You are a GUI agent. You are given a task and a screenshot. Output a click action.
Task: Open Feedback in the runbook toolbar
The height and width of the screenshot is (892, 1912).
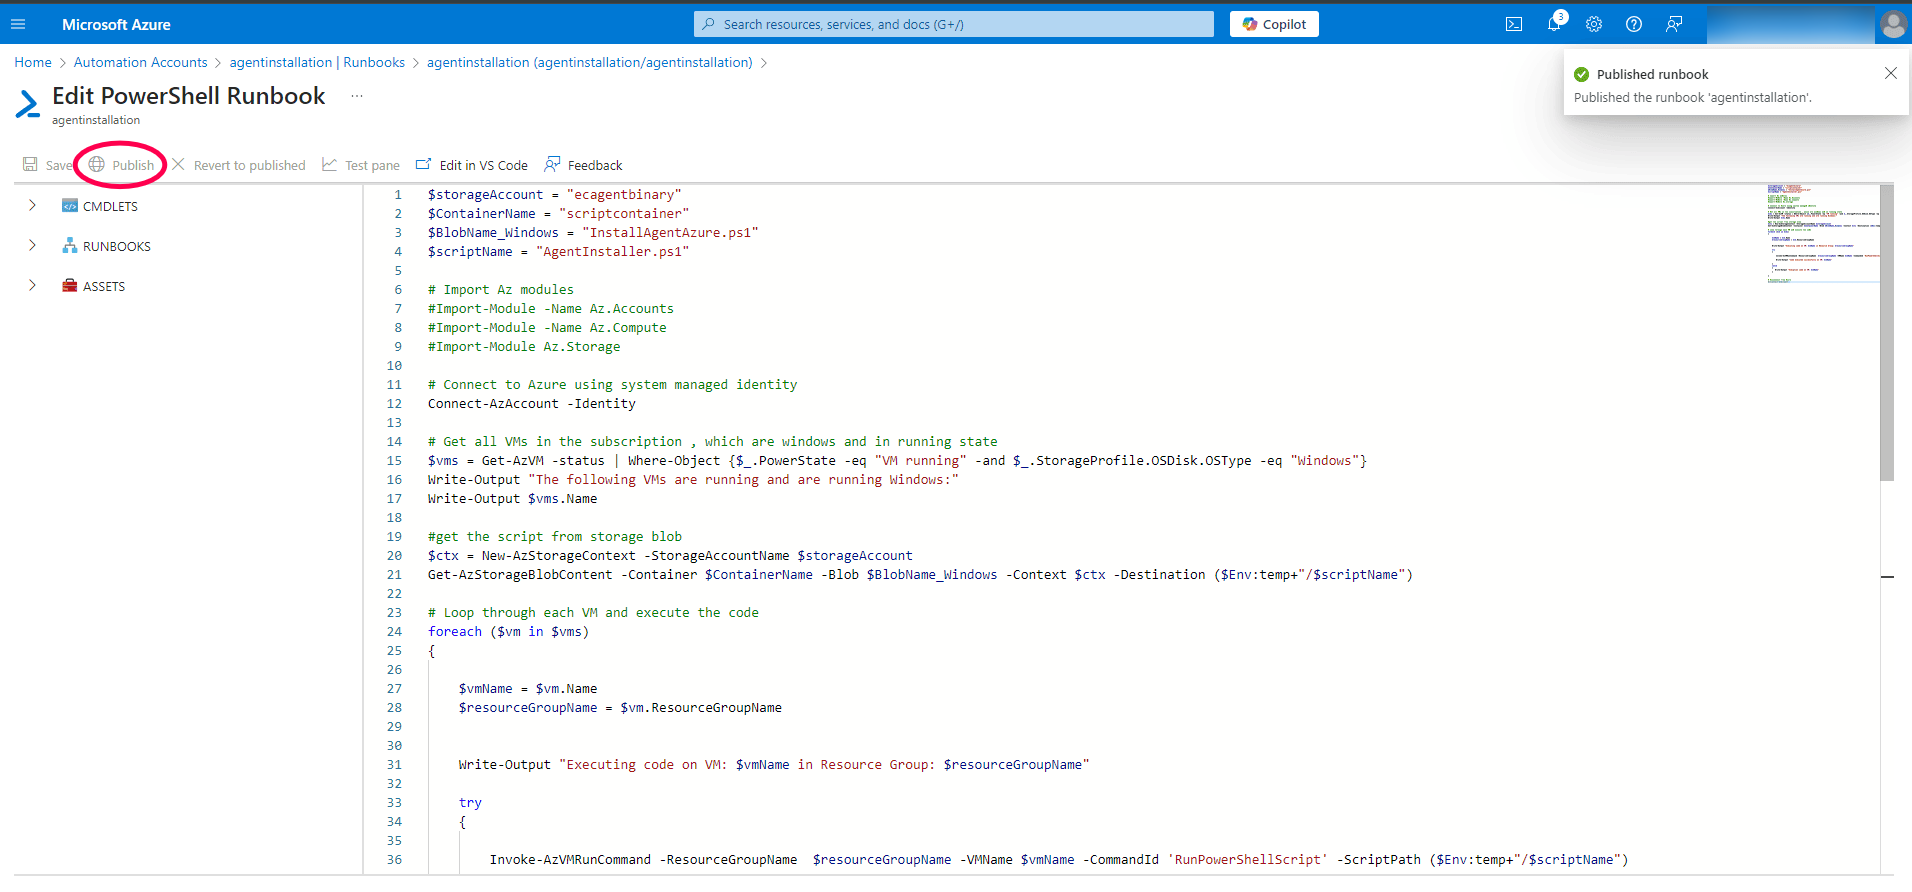pyautogui.click(x=583, y=165)
